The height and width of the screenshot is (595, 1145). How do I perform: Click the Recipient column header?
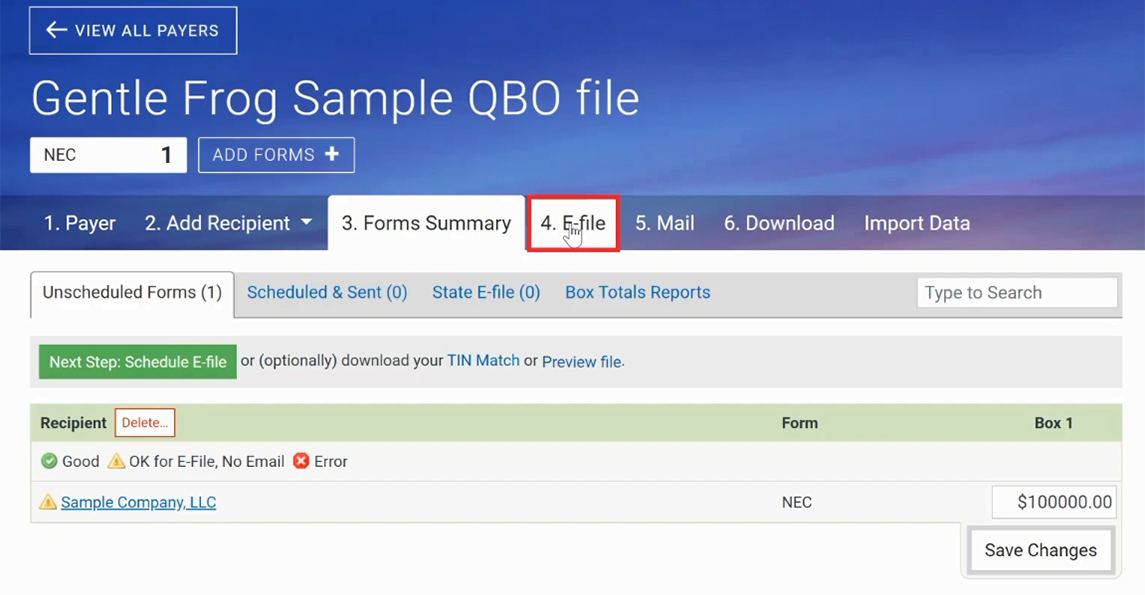(x=73, y=423)
